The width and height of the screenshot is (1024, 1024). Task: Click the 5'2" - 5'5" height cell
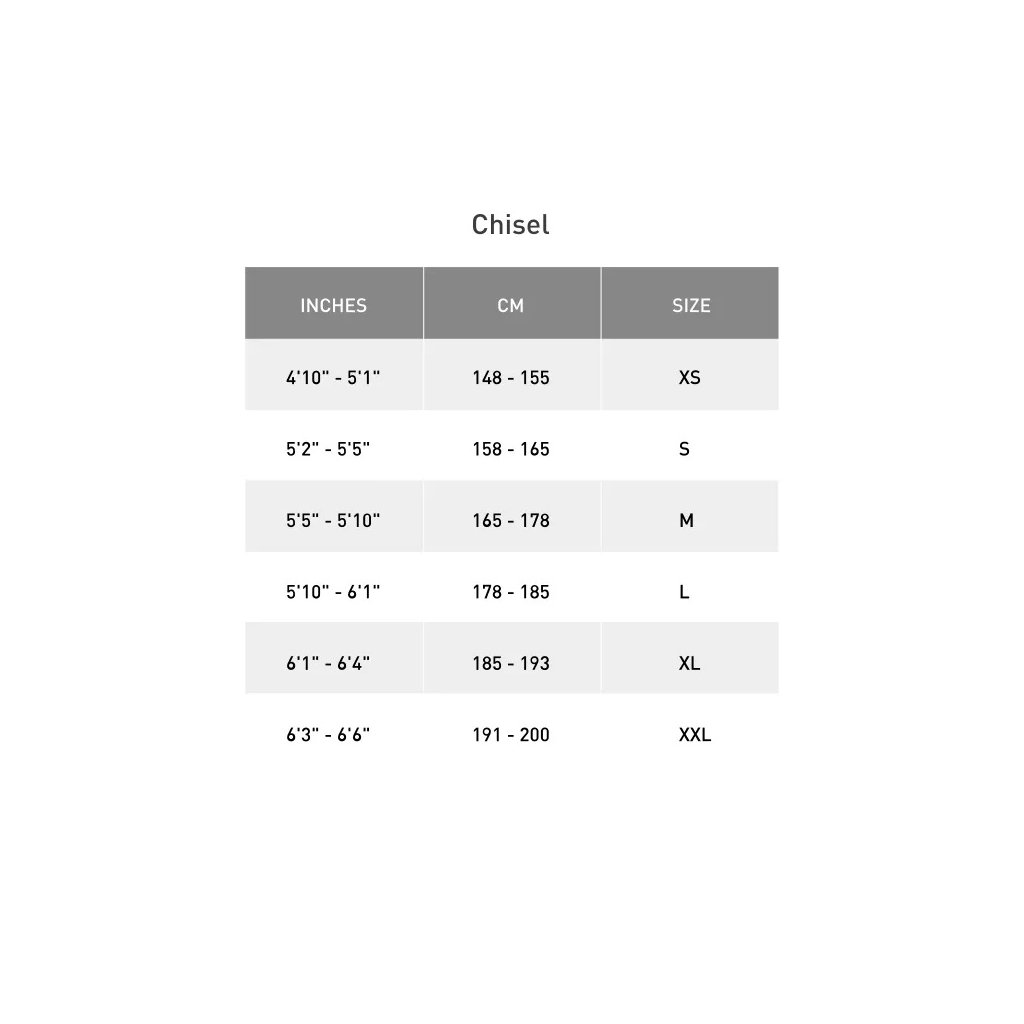click(328, 449)
